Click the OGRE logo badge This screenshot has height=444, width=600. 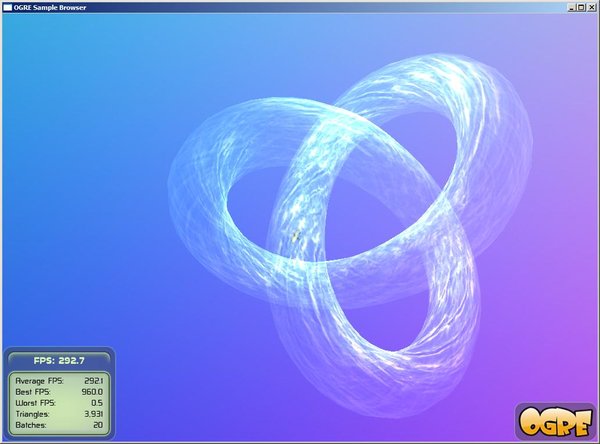point(555,421)
